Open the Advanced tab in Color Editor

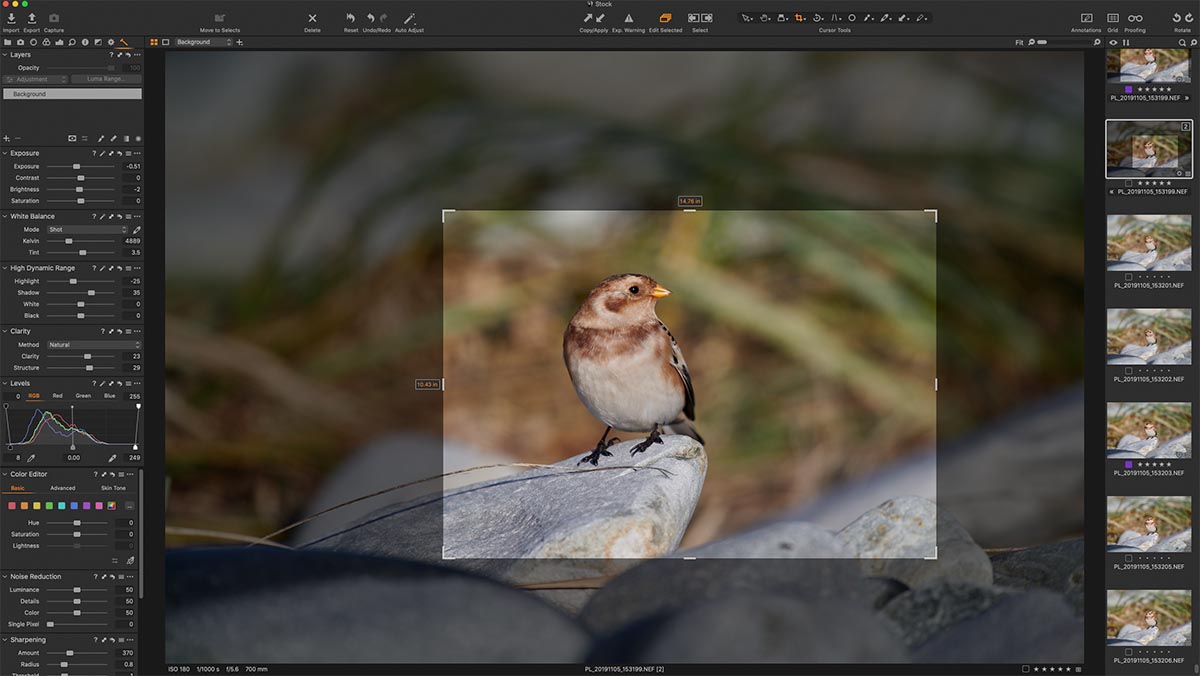(63, 488)
